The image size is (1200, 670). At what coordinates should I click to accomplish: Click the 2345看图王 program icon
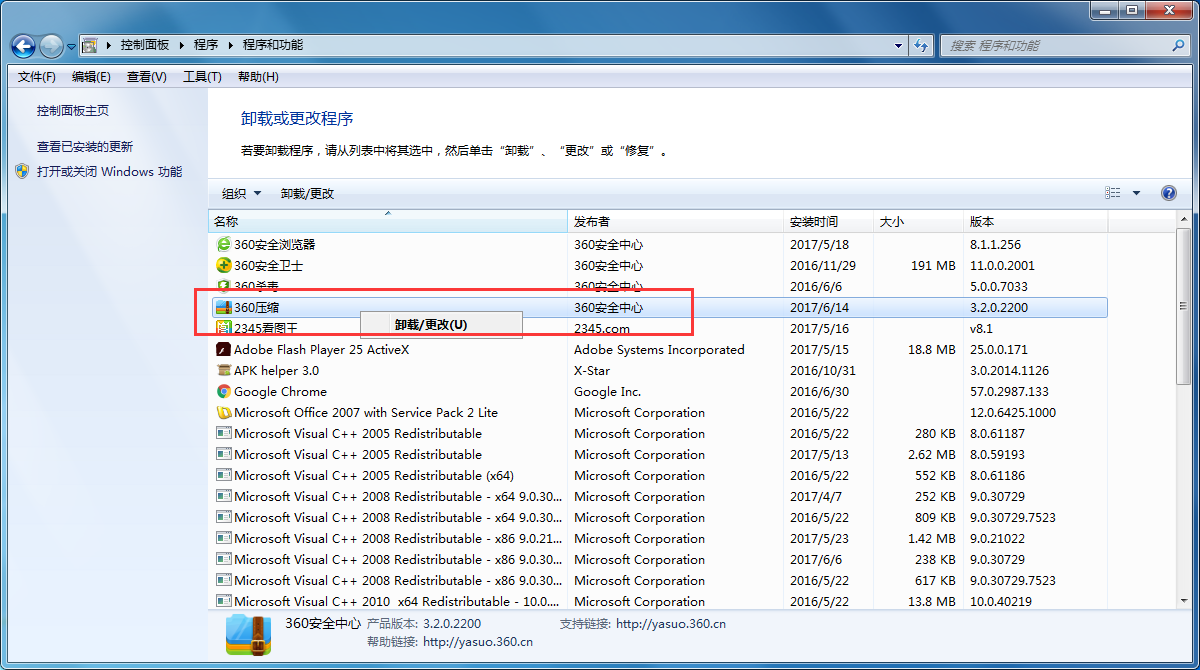pos(224,328)
